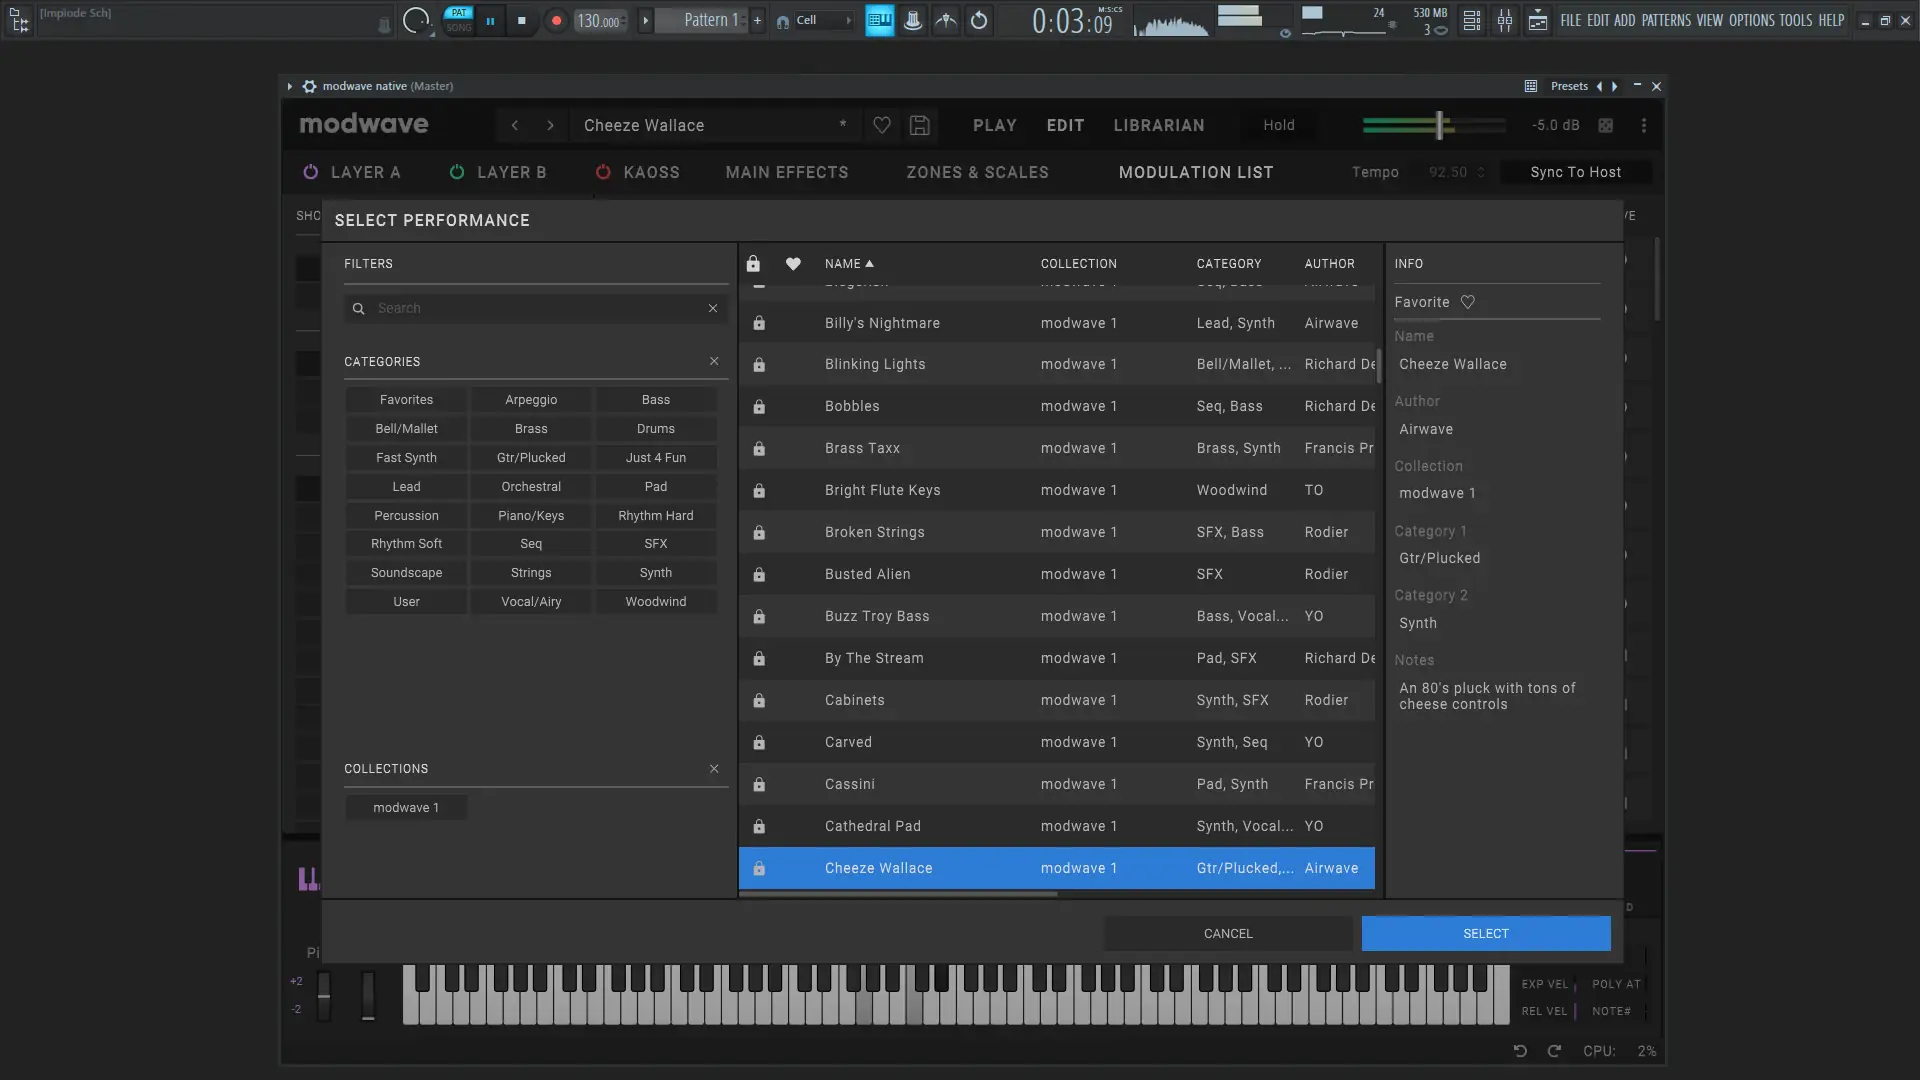
Task: Click the metronome icon in top toolbar
Action: tap(912, 20)
